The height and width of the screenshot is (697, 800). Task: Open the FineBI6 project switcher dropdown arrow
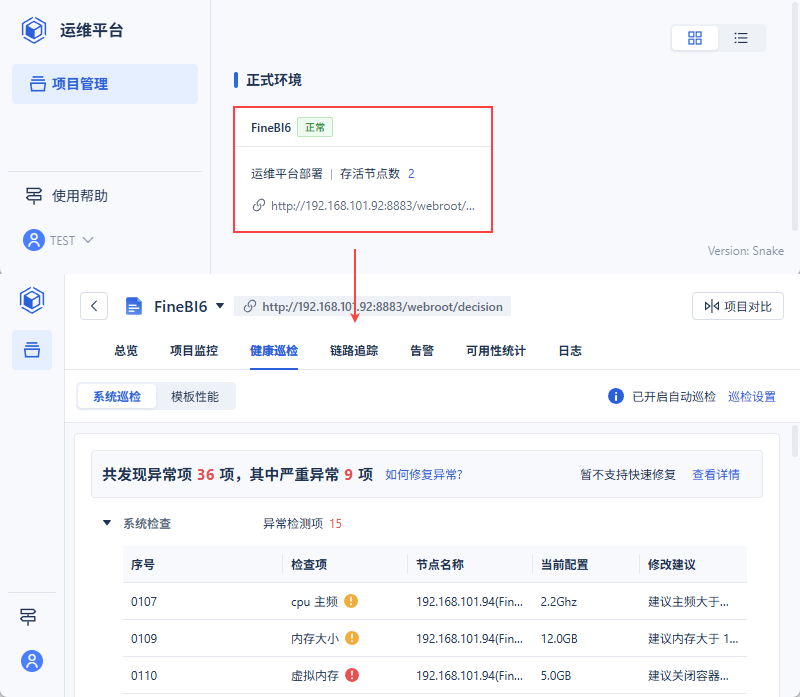click(x=220, y=306)
